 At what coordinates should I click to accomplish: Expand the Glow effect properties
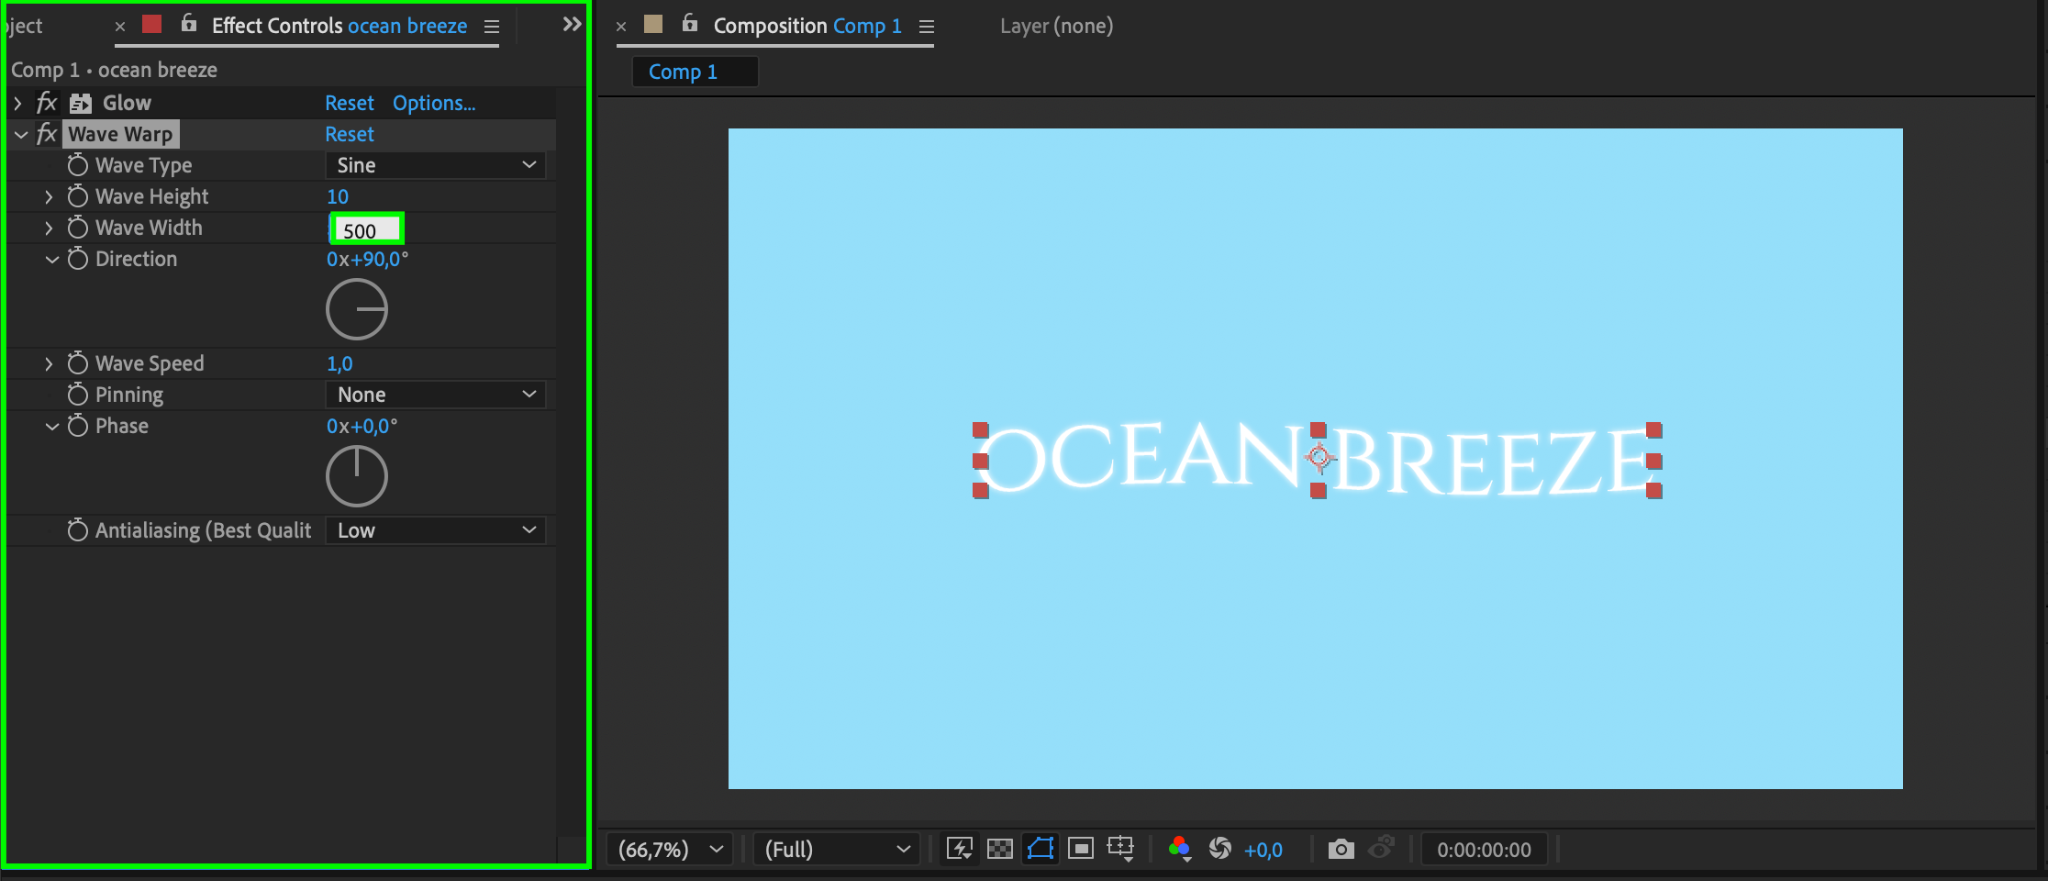point(17,103)
